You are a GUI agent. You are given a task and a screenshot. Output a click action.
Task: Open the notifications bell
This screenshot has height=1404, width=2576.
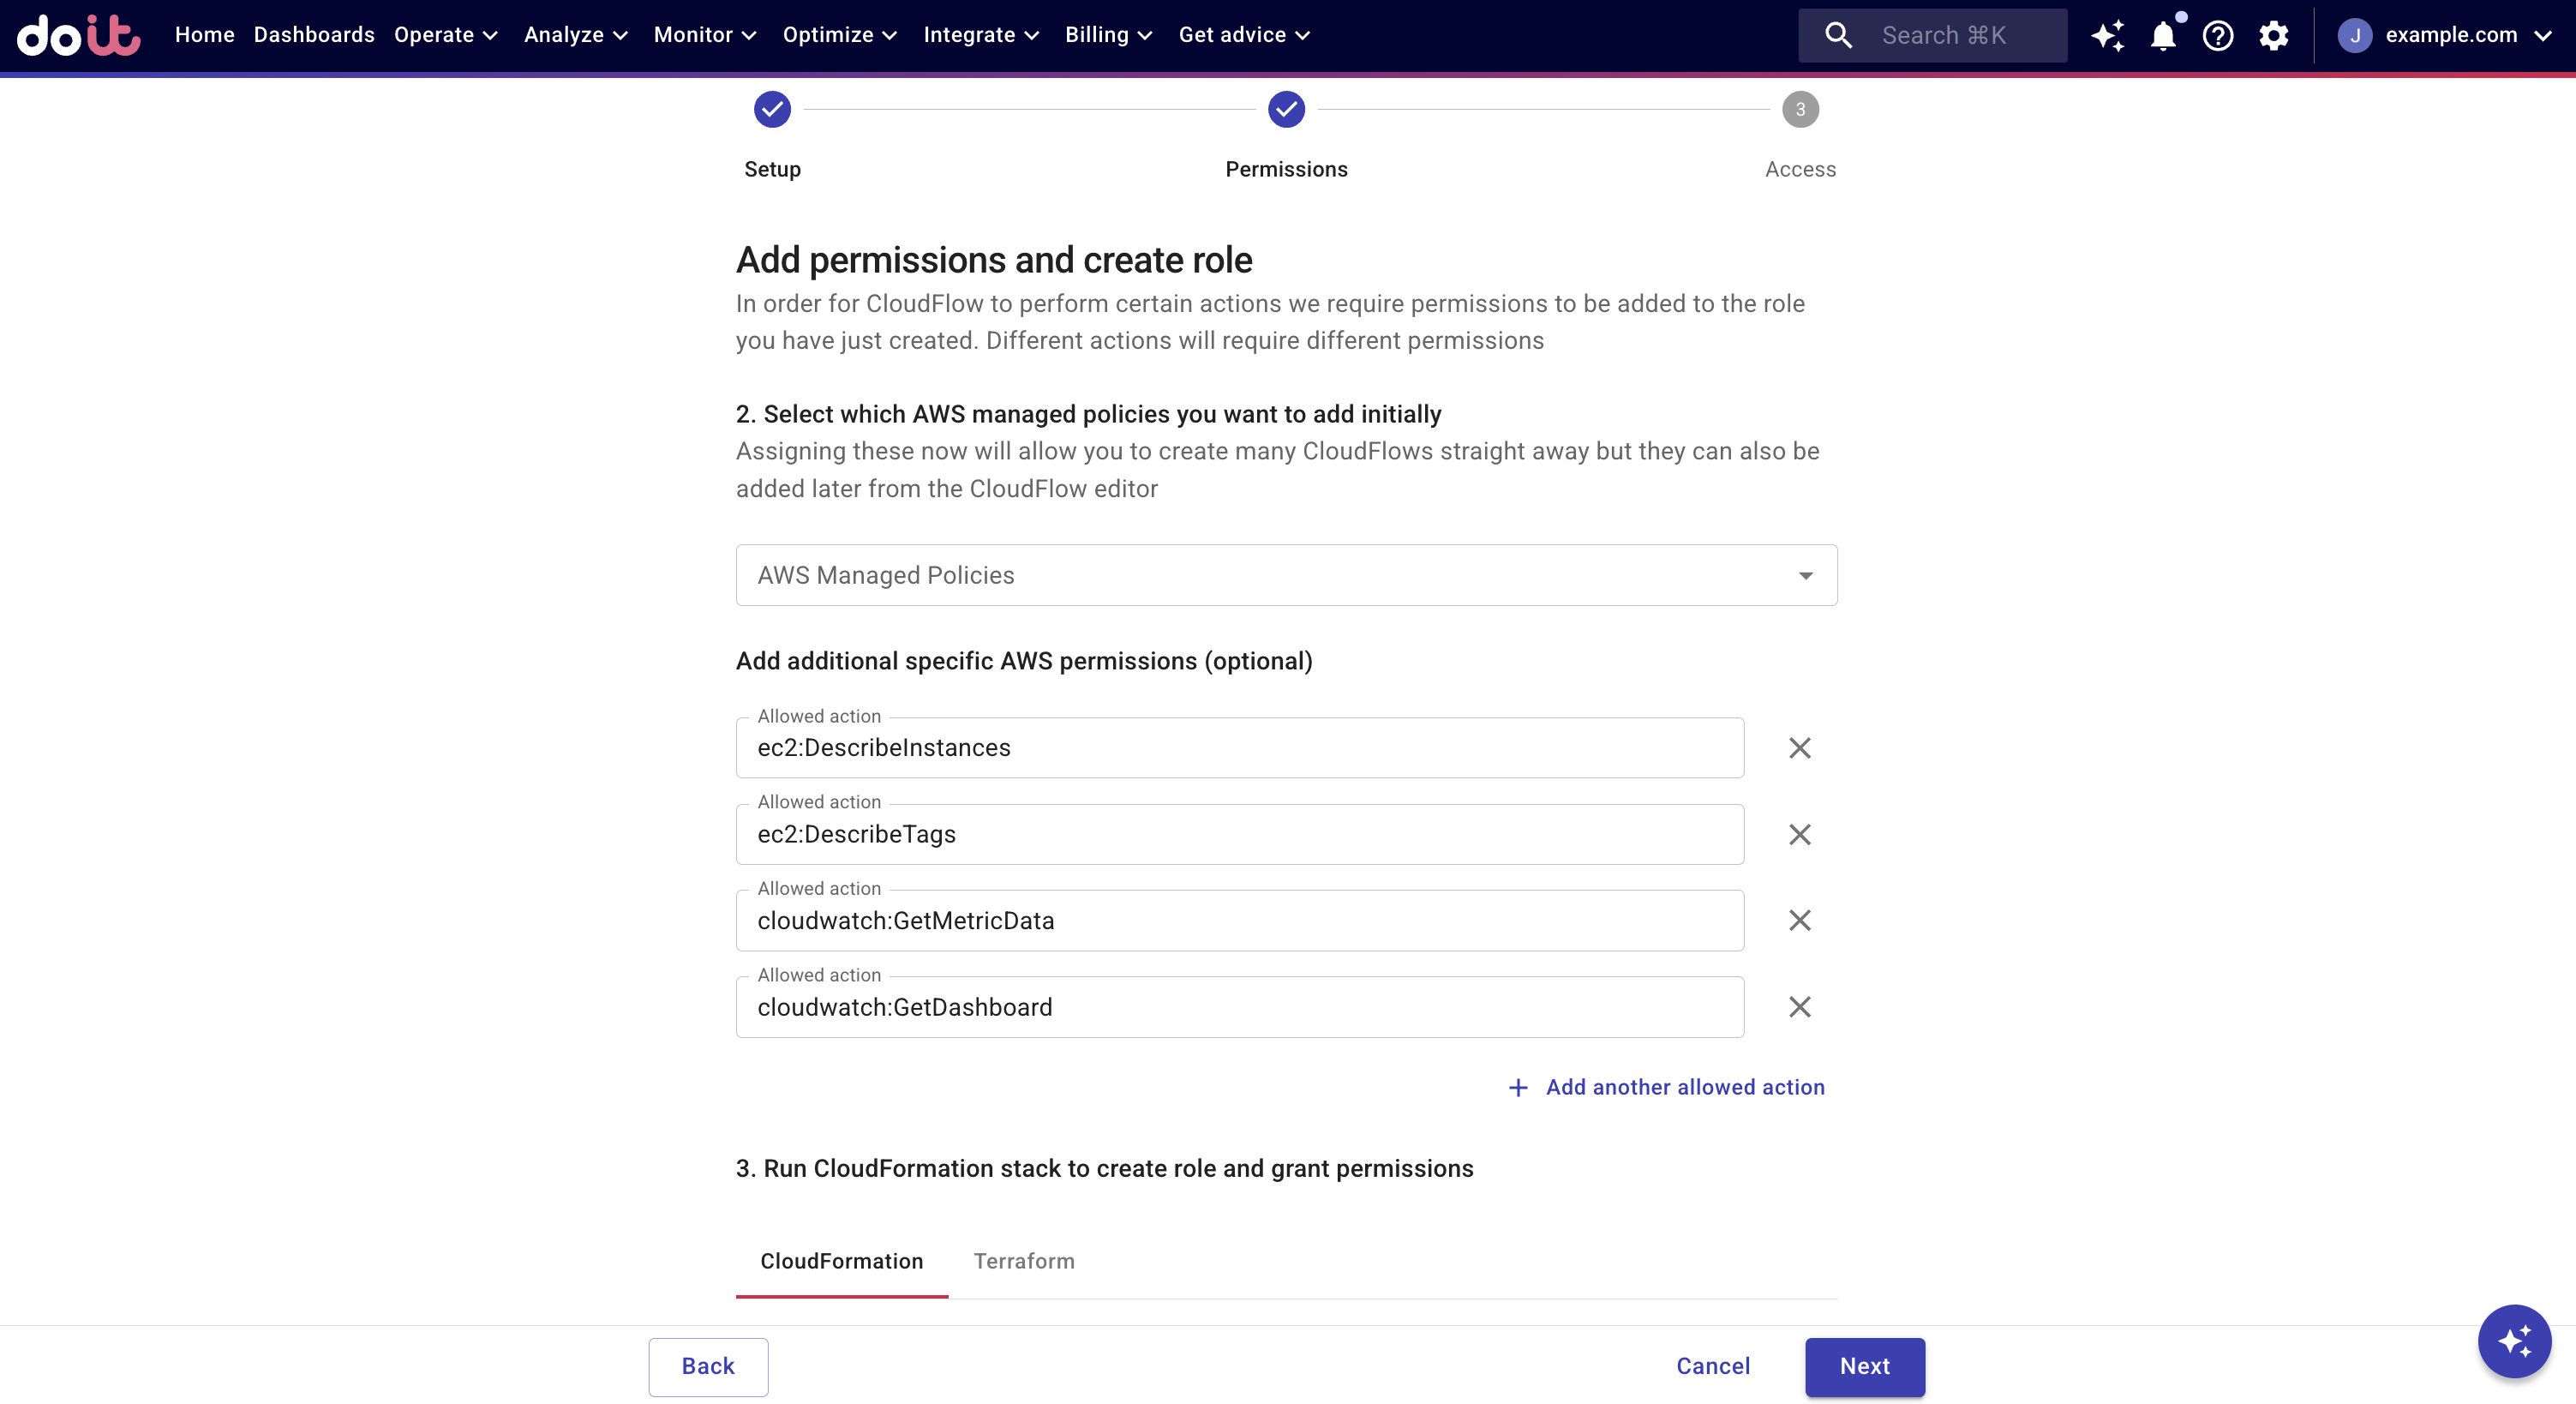(x=2163, y=35)
